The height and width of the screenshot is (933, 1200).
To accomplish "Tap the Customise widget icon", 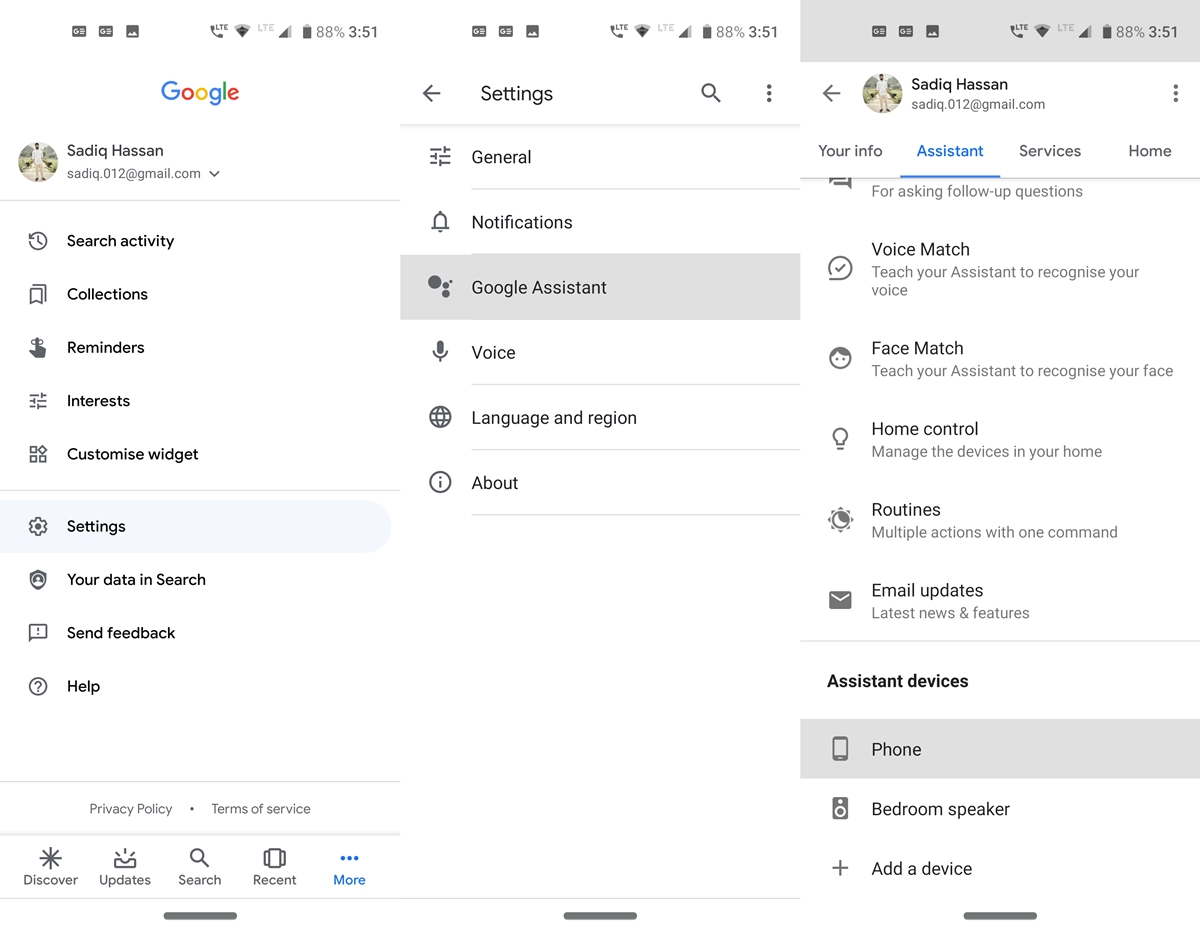I will [38, 454].
